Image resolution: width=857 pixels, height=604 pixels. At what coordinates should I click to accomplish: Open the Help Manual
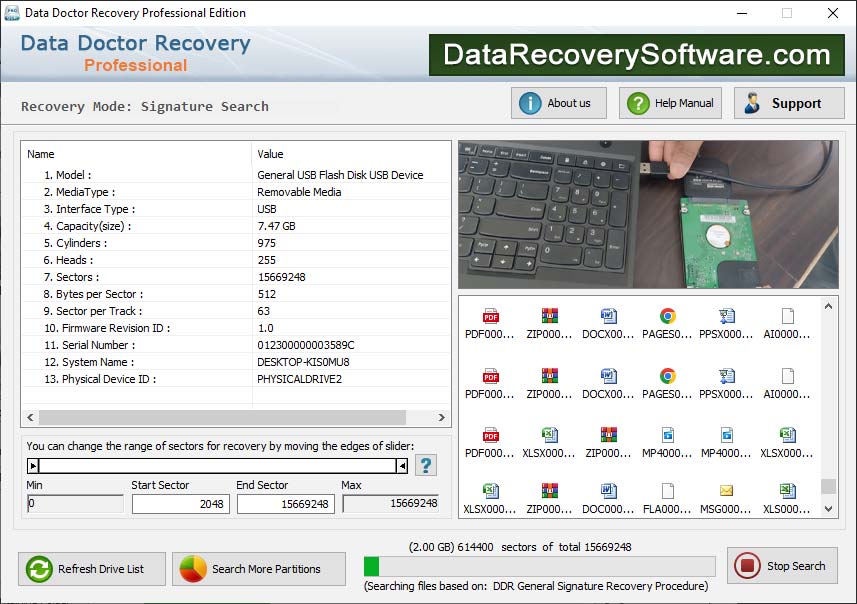[x=669, y=102]
